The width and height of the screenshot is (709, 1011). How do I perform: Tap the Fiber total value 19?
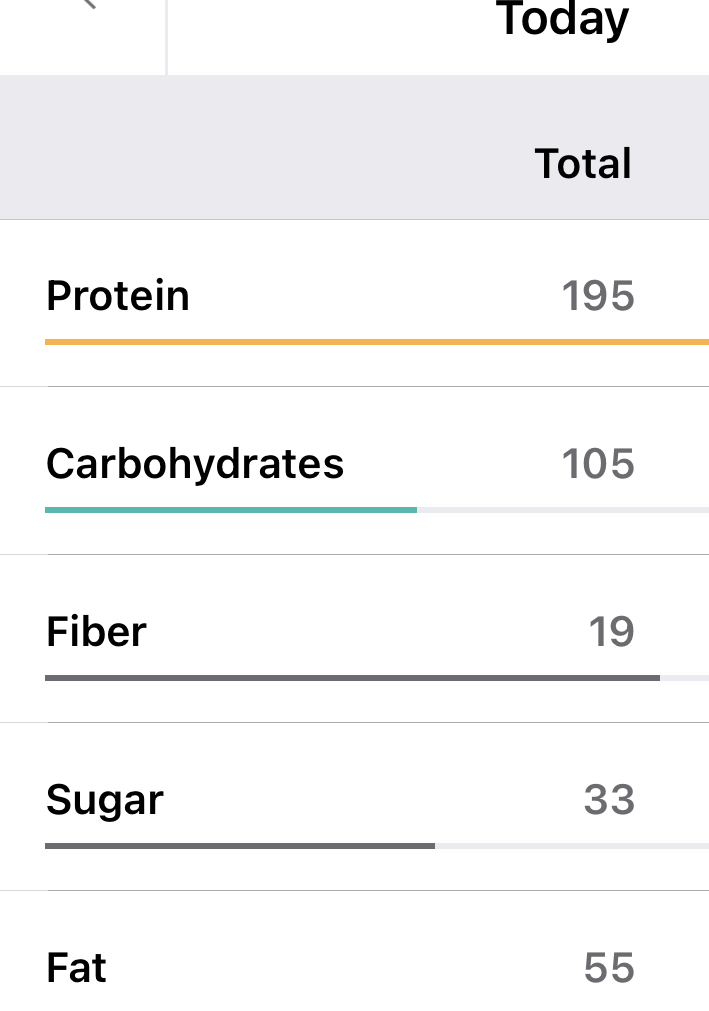click(611, 632)
